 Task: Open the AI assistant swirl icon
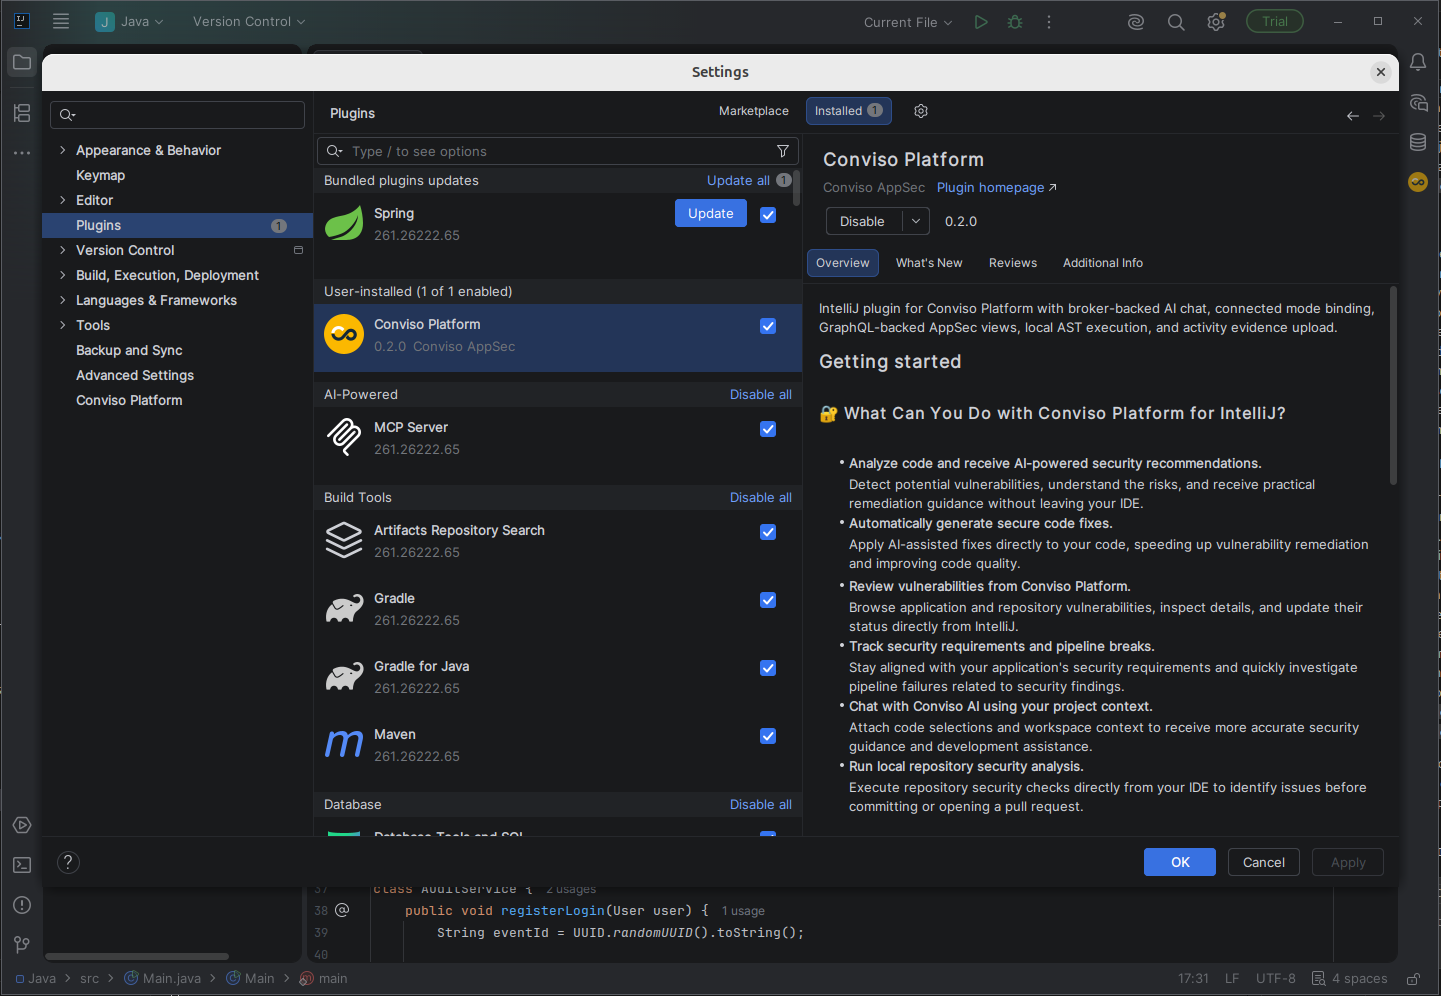[x=1136, y=22]
